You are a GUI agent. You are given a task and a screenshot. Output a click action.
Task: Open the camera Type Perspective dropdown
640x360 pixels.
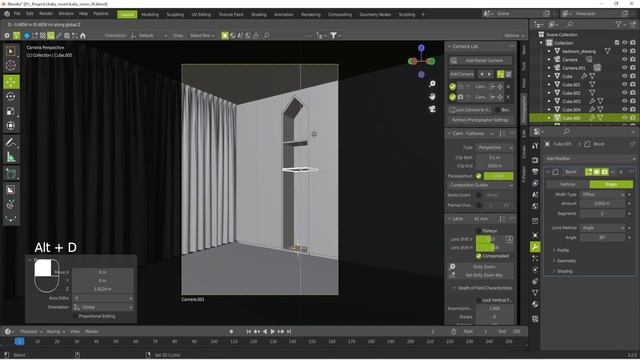(x=494, y=147)
